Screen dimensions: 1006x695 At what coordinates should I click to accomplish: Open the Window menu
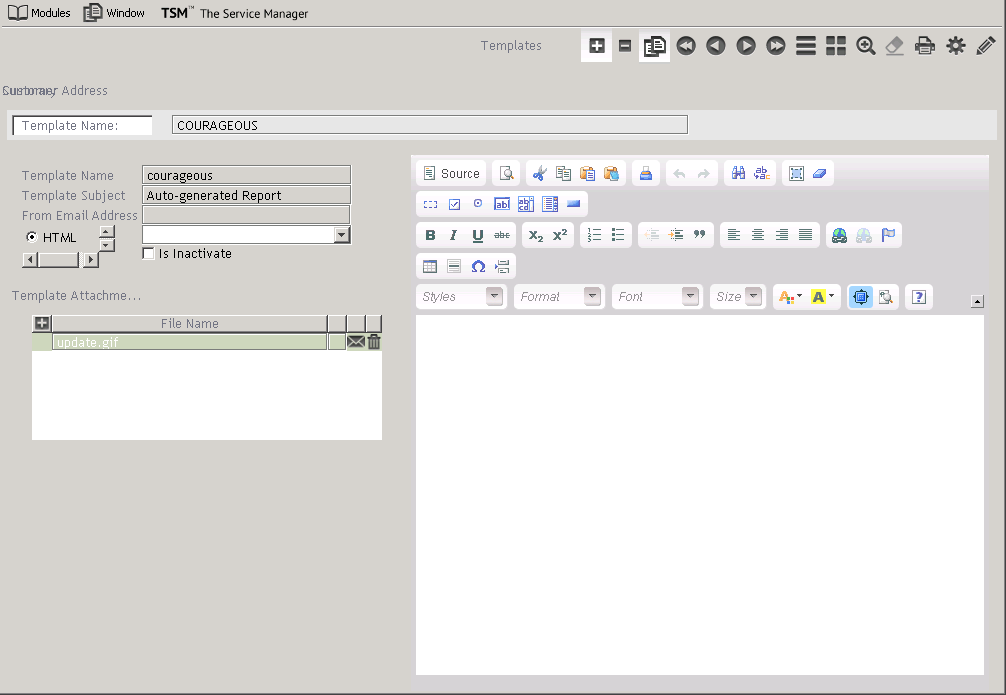tap(114, 13)
